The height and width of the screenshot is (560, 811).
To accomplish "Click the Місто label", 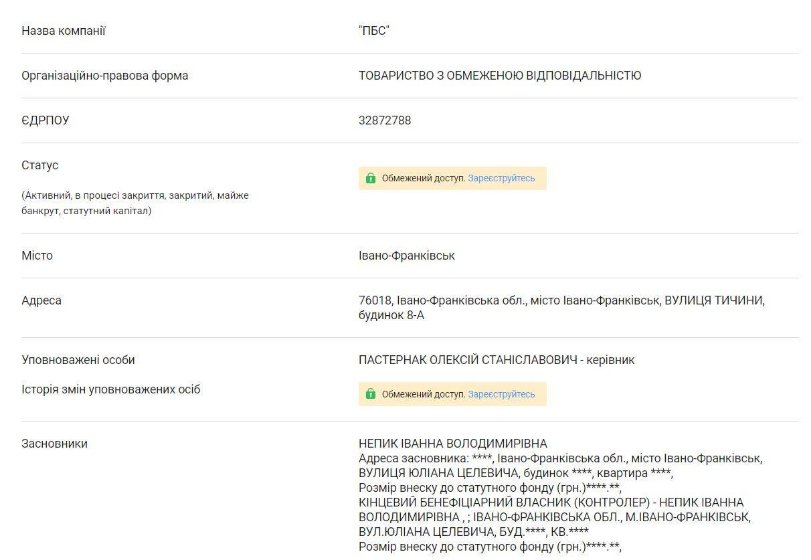I will tap(37, 256).
